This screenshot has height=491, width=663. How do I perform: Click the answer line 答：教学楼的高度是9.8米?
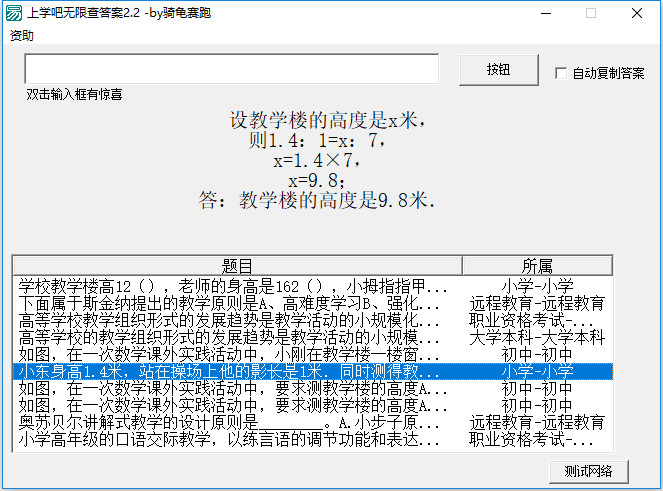[317, 200]
